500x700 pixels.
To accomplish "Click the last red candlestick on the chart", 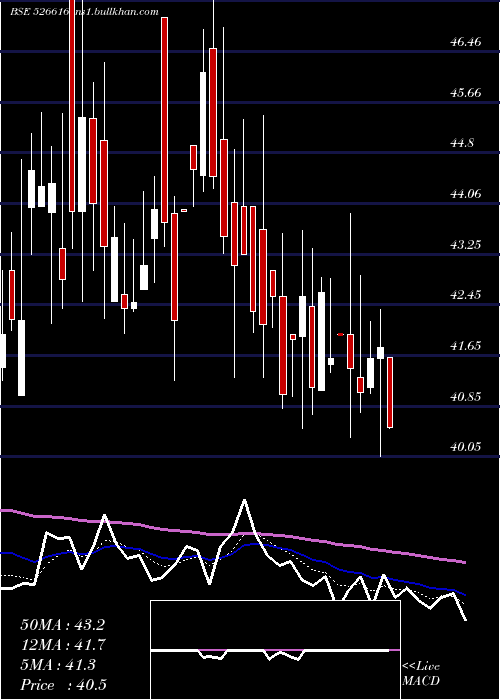I will point(390,392).
